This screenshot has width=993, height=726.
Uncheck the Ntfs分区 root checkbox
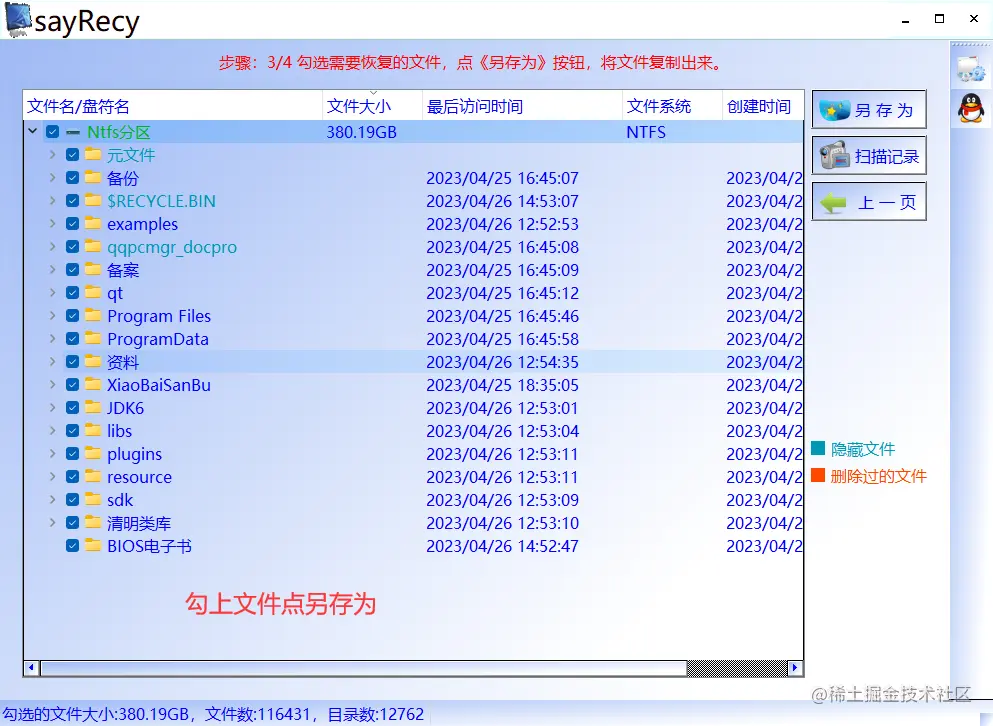click(x=53, y=132)
